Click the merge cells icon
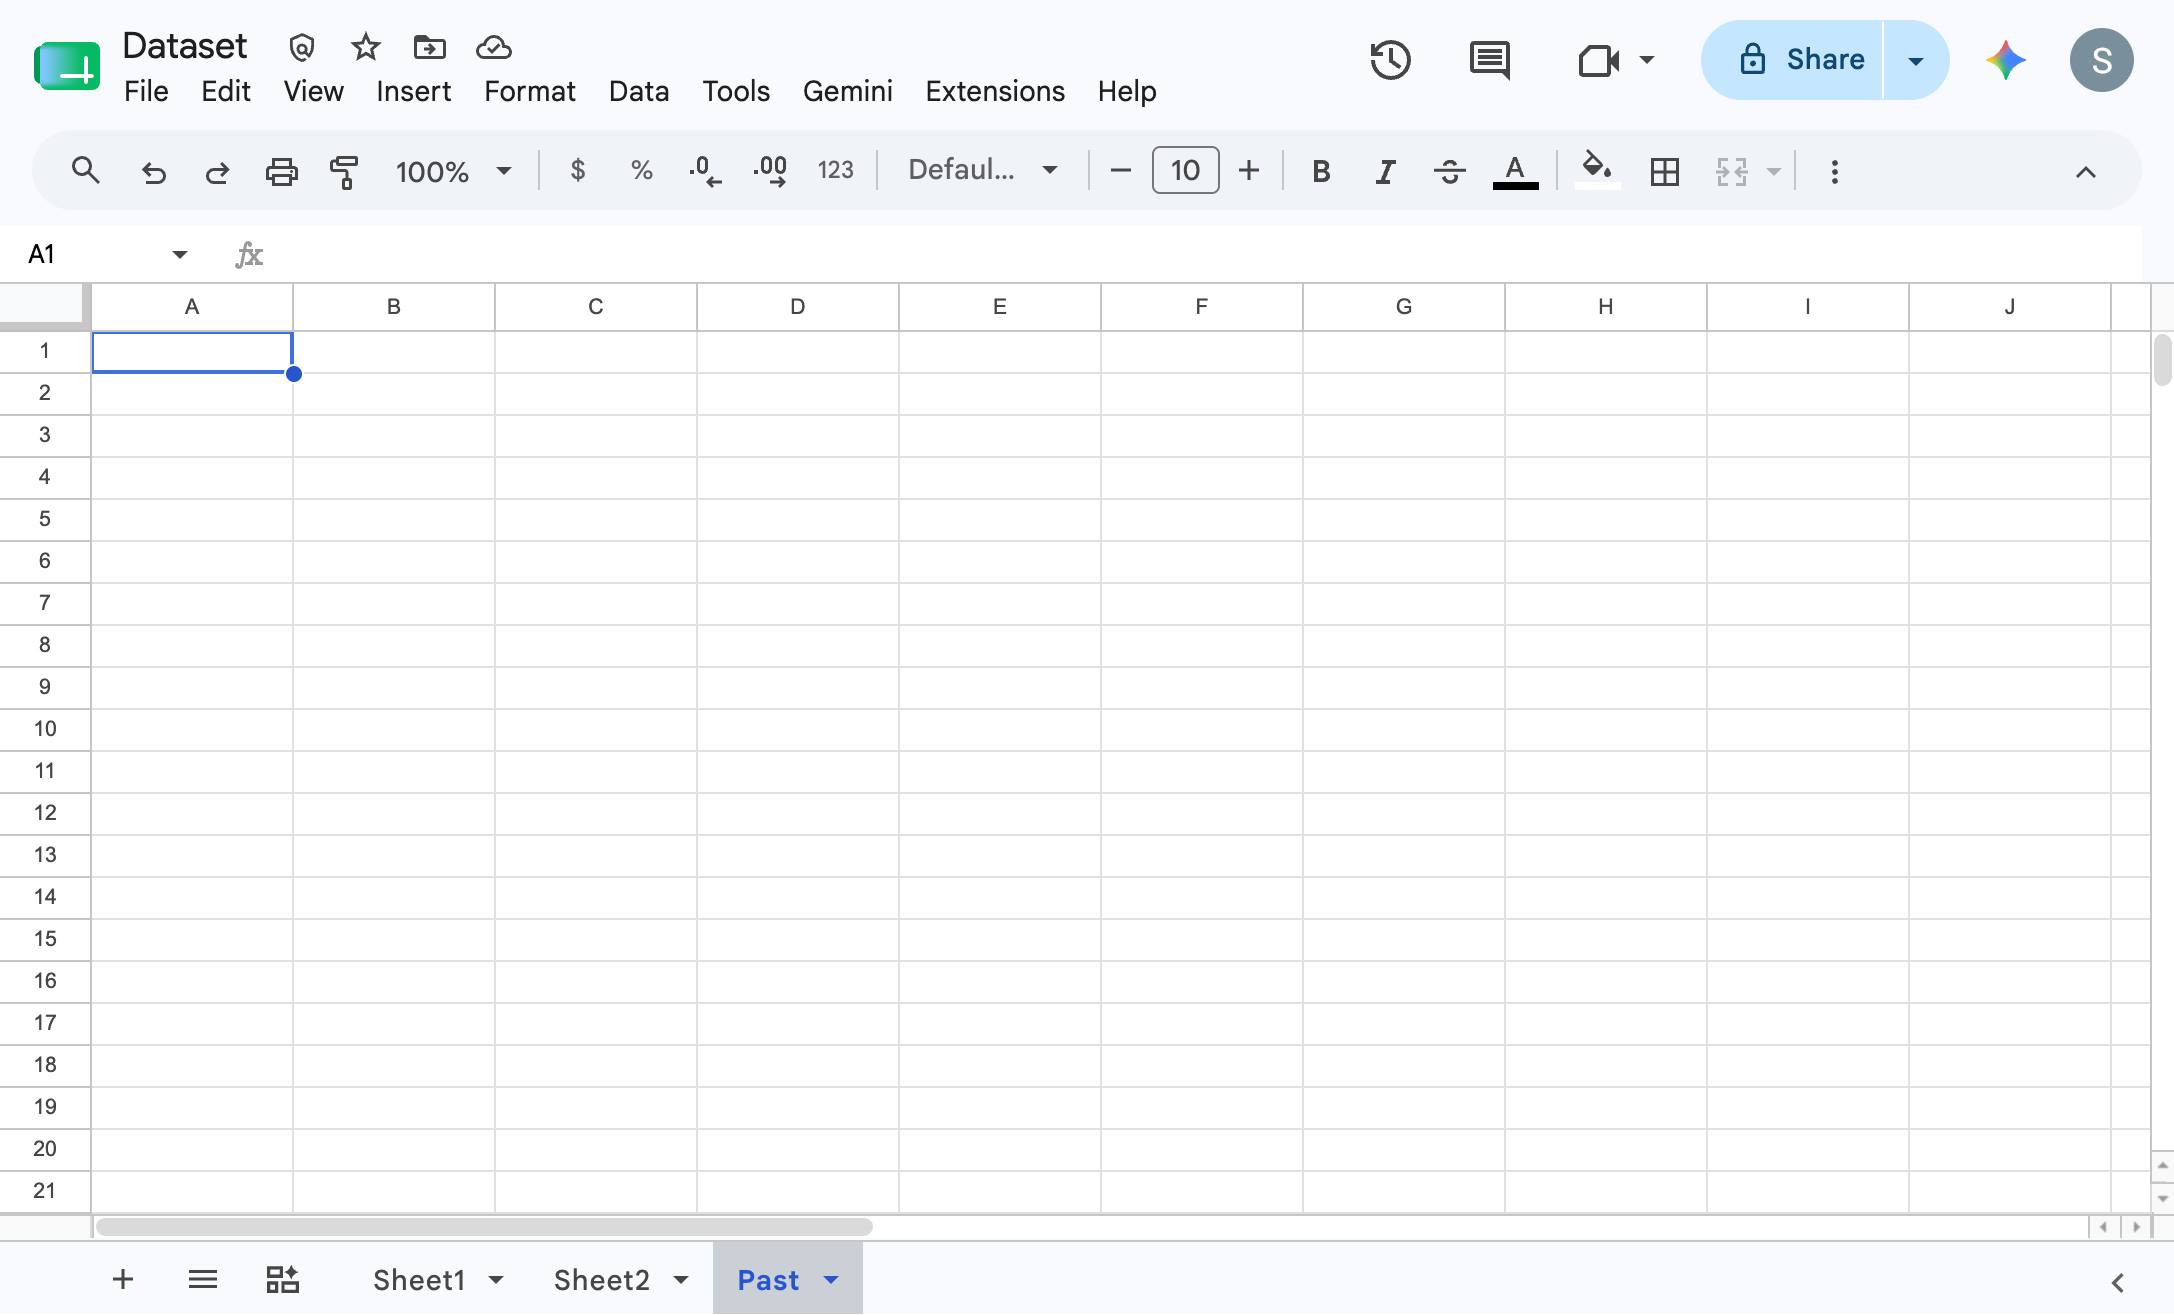2174x1315 pixels. (x=1731, y=172)
